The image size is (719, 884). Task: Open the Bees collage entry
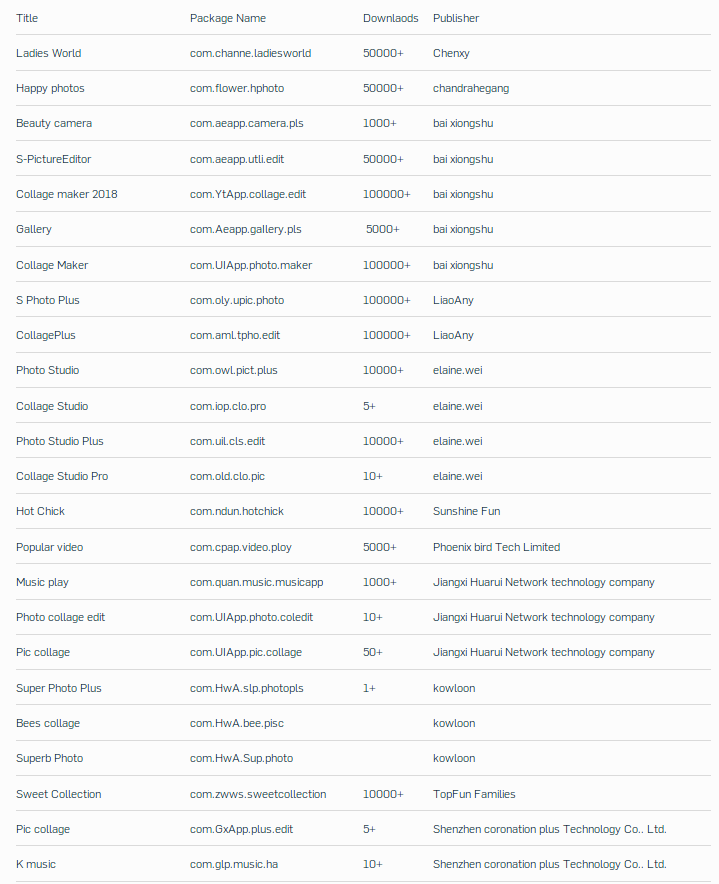48,723
